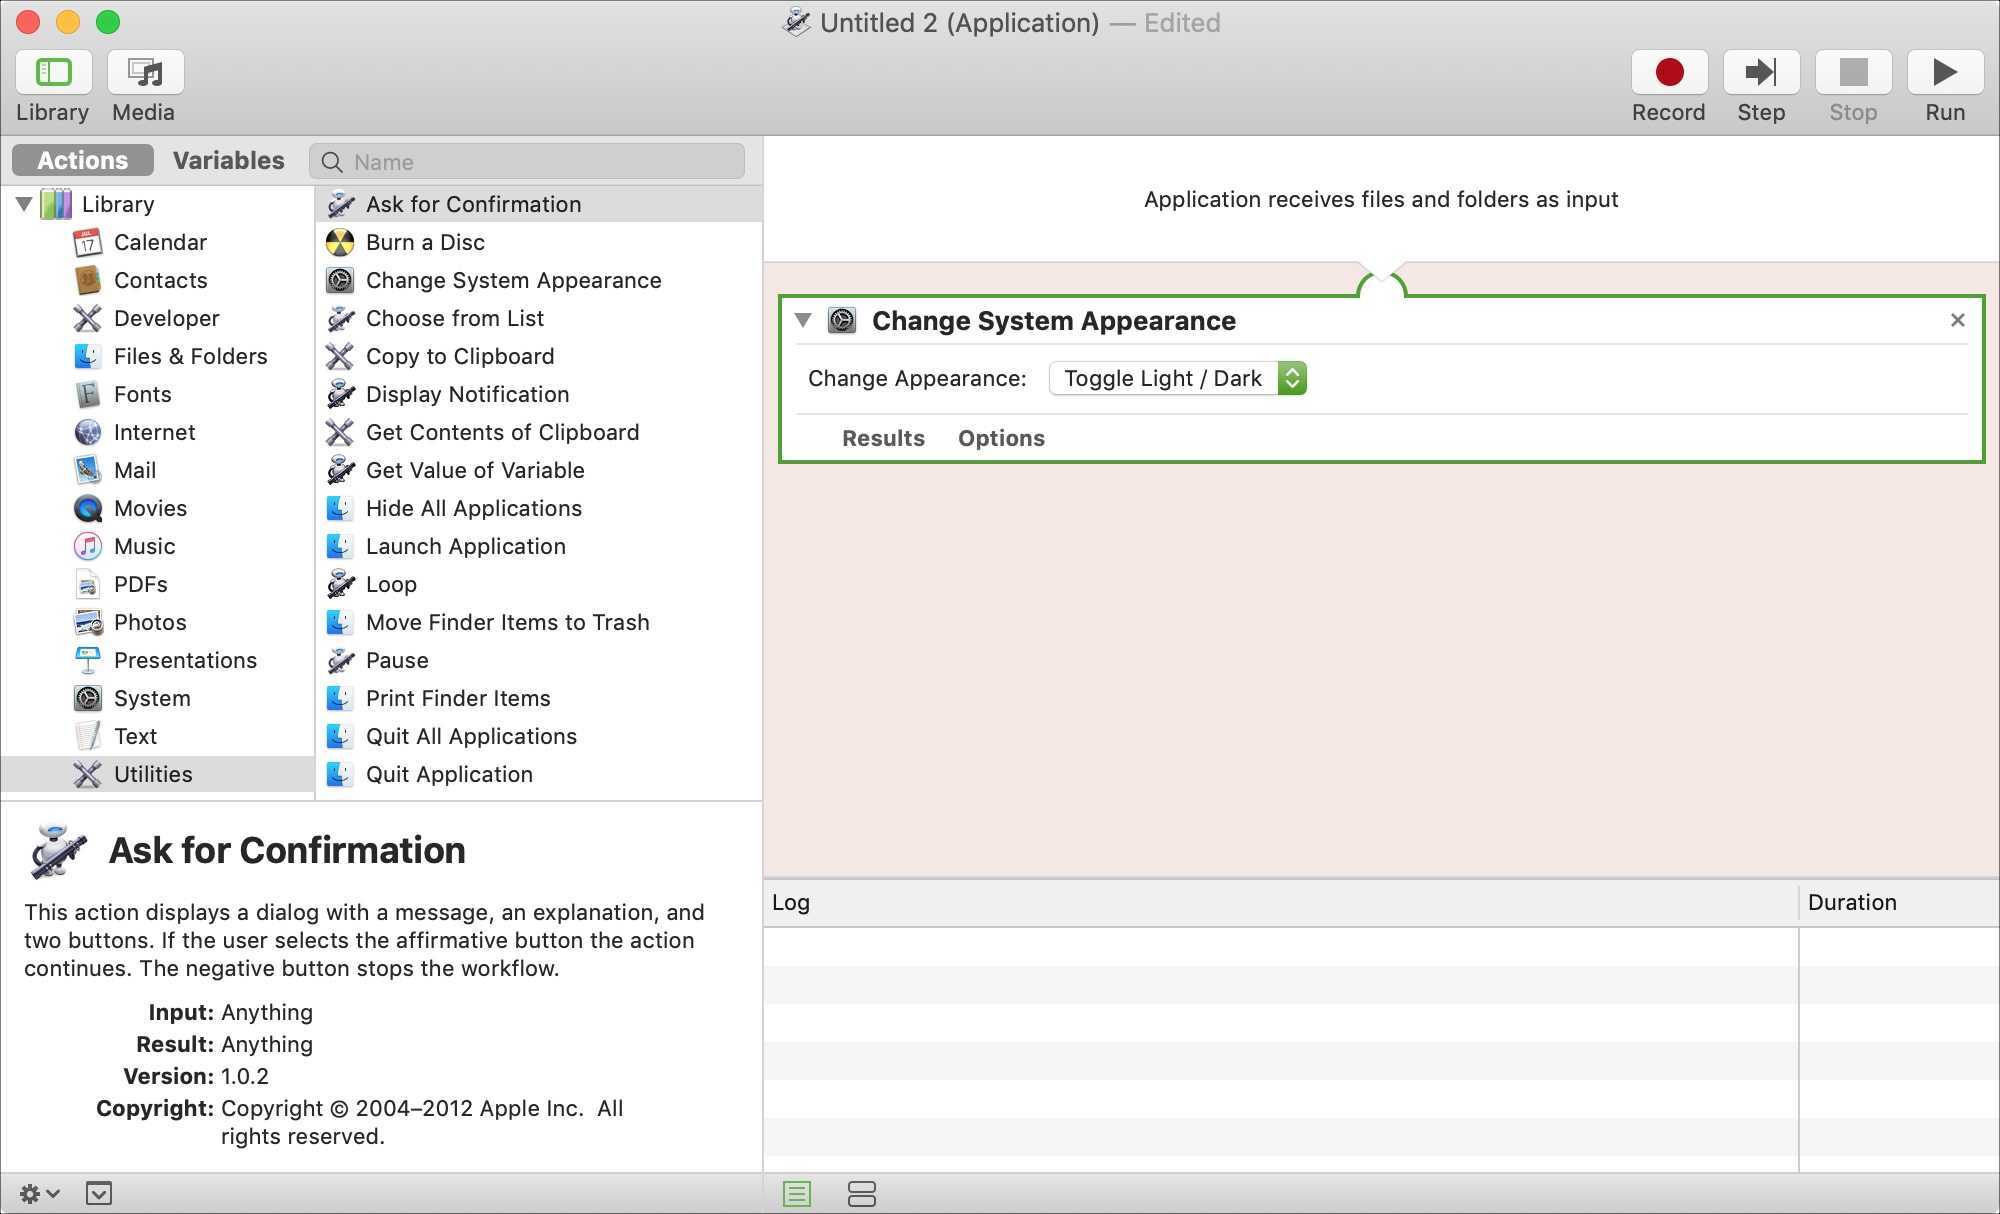Screen dimensions: 2000x1214
Task: Open the Media browser icon
Action: tap(145, 73)
